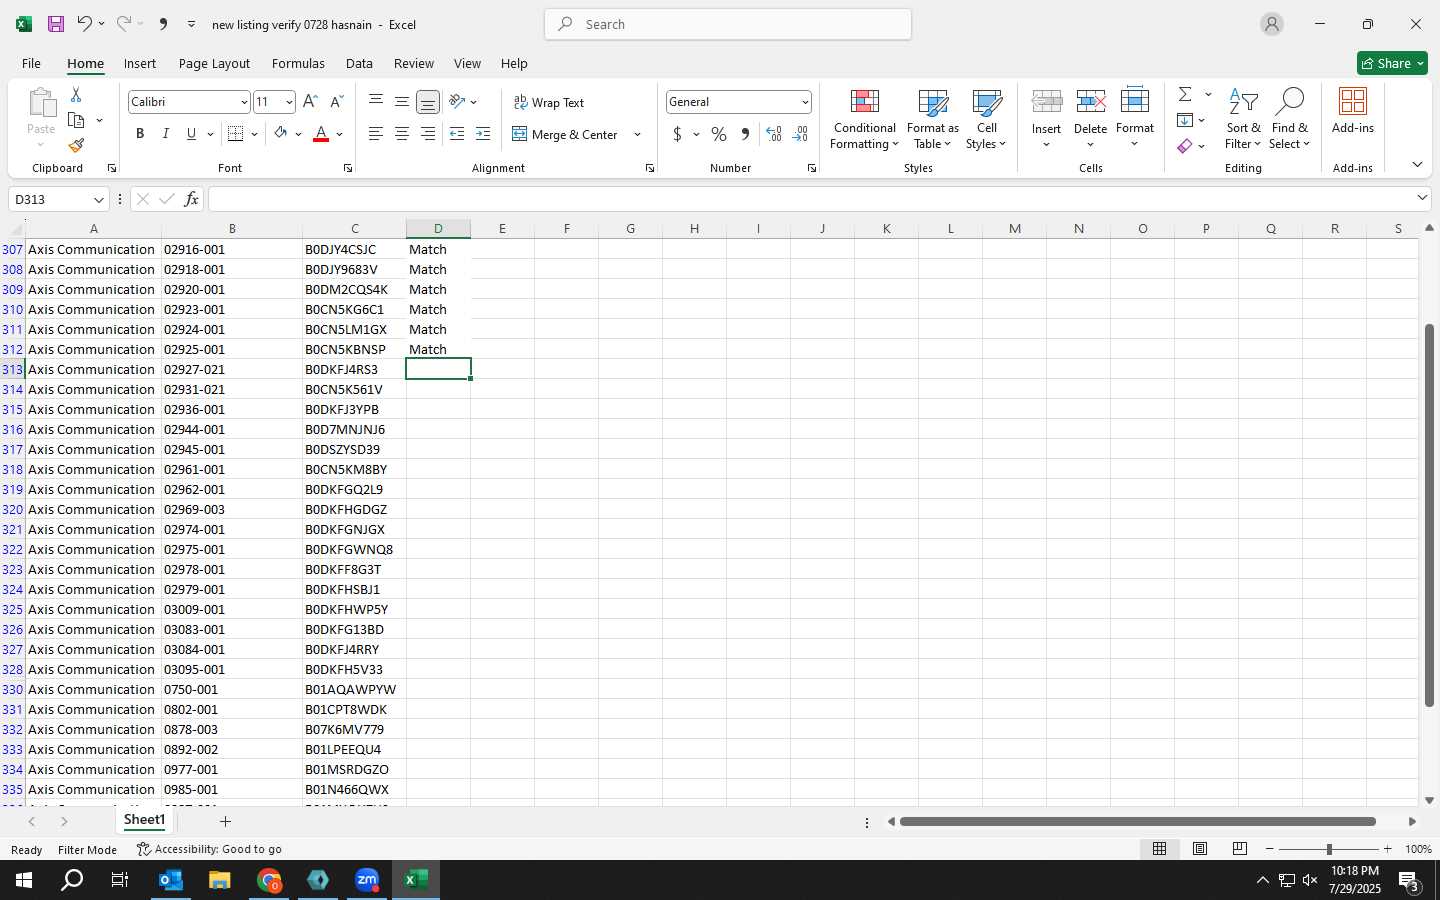The image size is (1440, 900).
Task: Decrease font size with small A icon
Action: (x=336, y=102)
